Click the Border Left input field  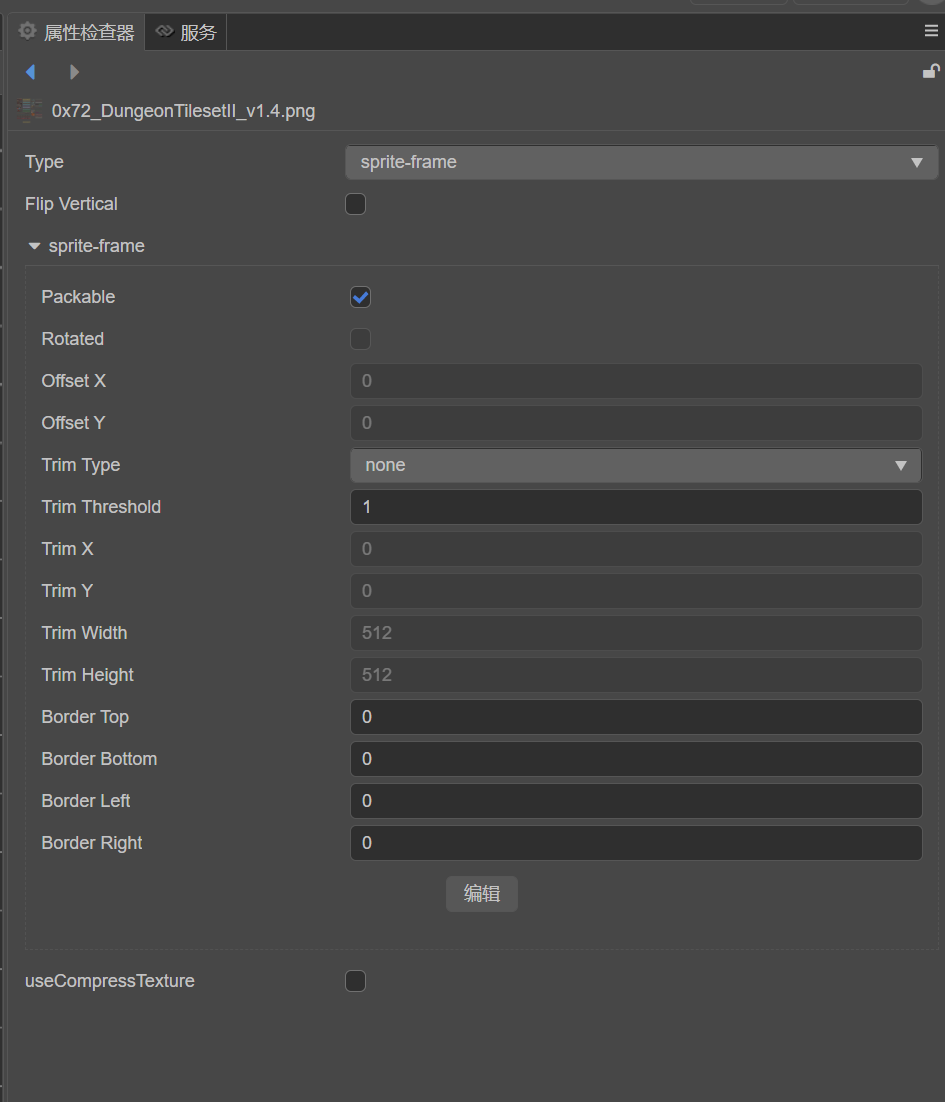click(635, 801)
